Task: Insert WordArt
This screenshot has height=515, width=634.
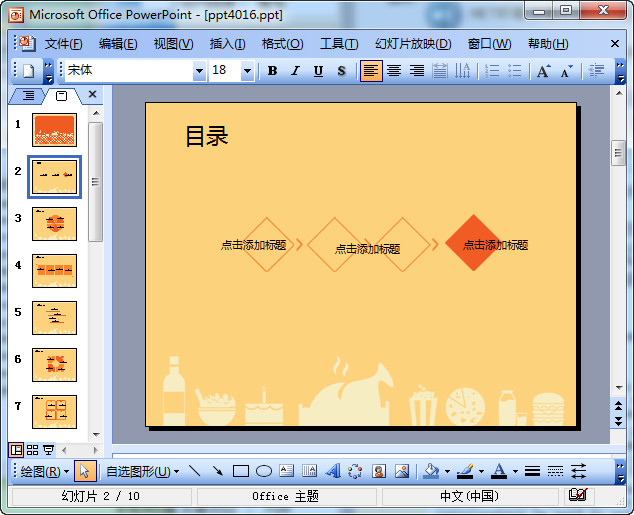Action: pos(333,471)
